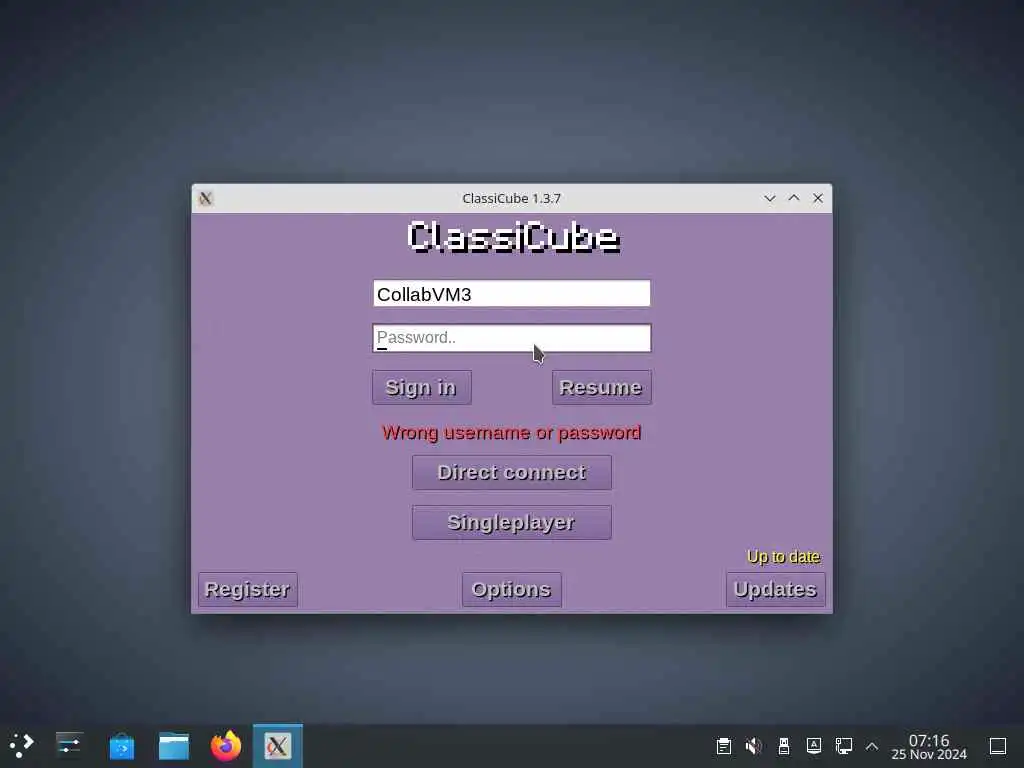Click the ClassiCube logo title
Viewport: 1024px width, 768px height.
coord(513,237)
